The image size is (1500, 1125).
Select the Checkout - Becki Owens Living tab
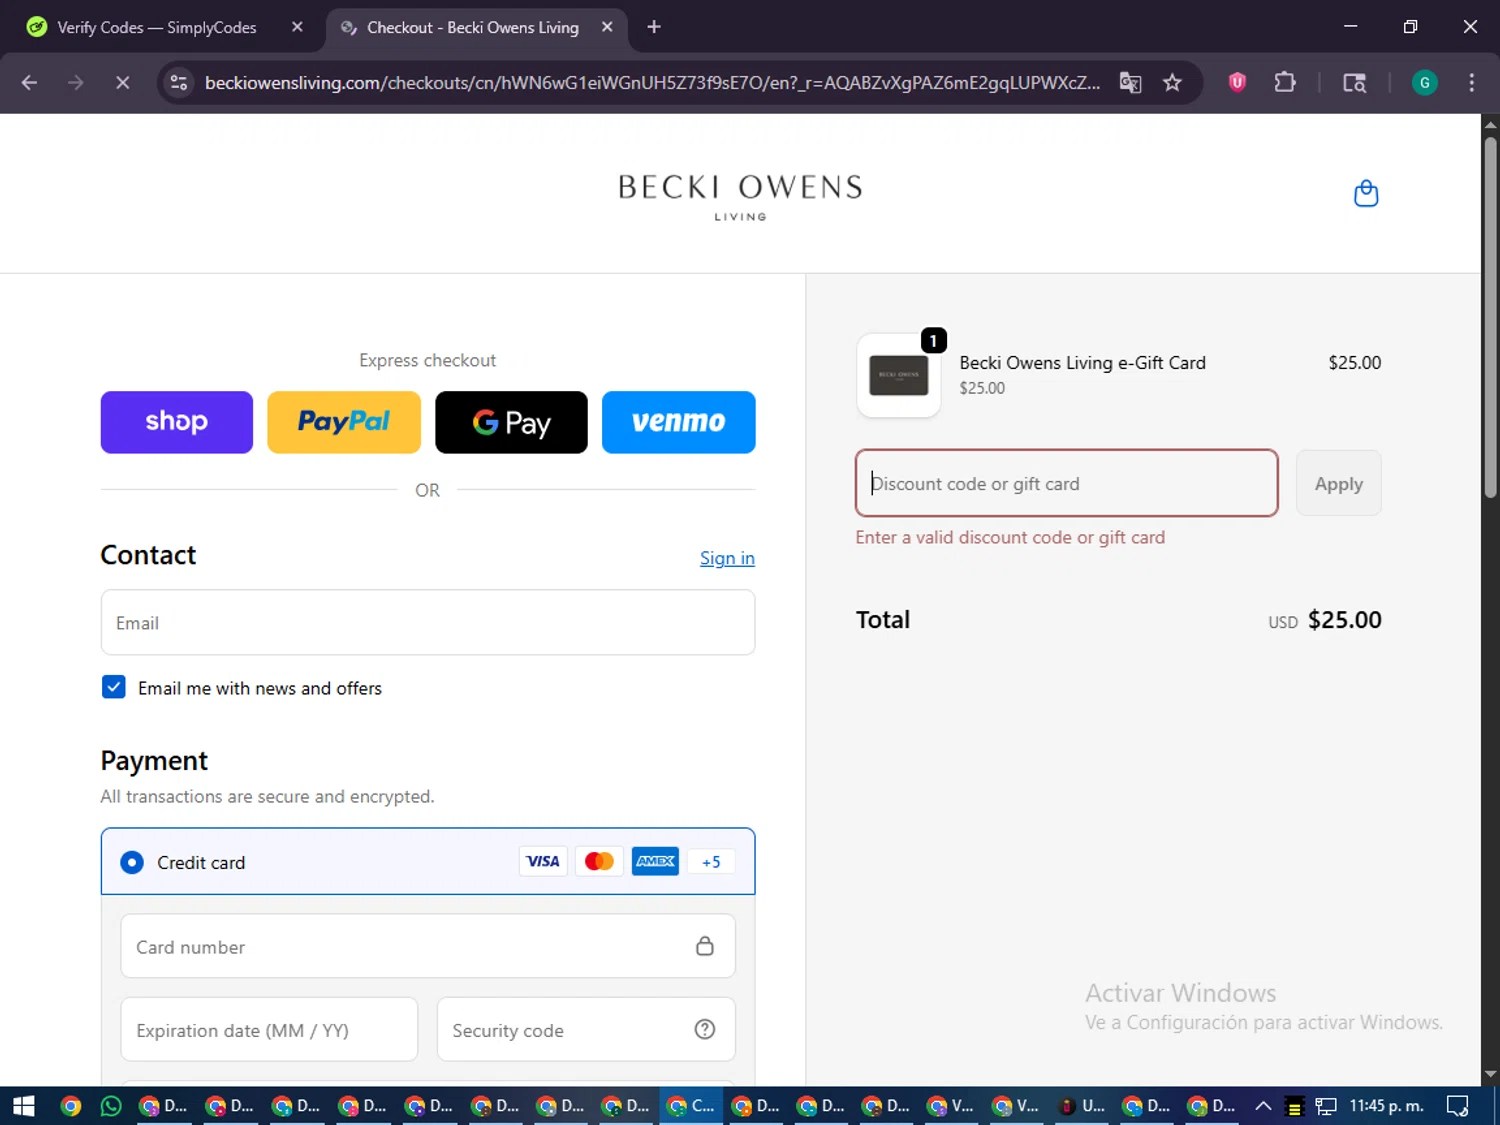click(472, 27)
